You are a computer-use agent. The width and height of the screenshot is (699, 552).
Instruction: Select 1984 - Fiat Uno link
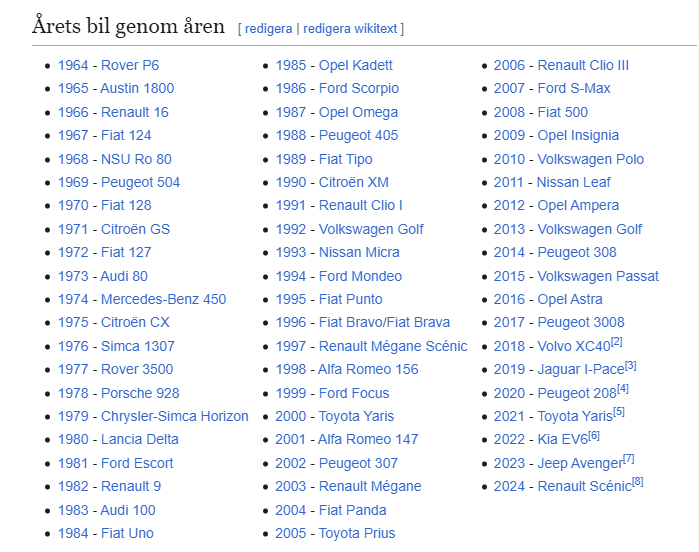point(106,533)
